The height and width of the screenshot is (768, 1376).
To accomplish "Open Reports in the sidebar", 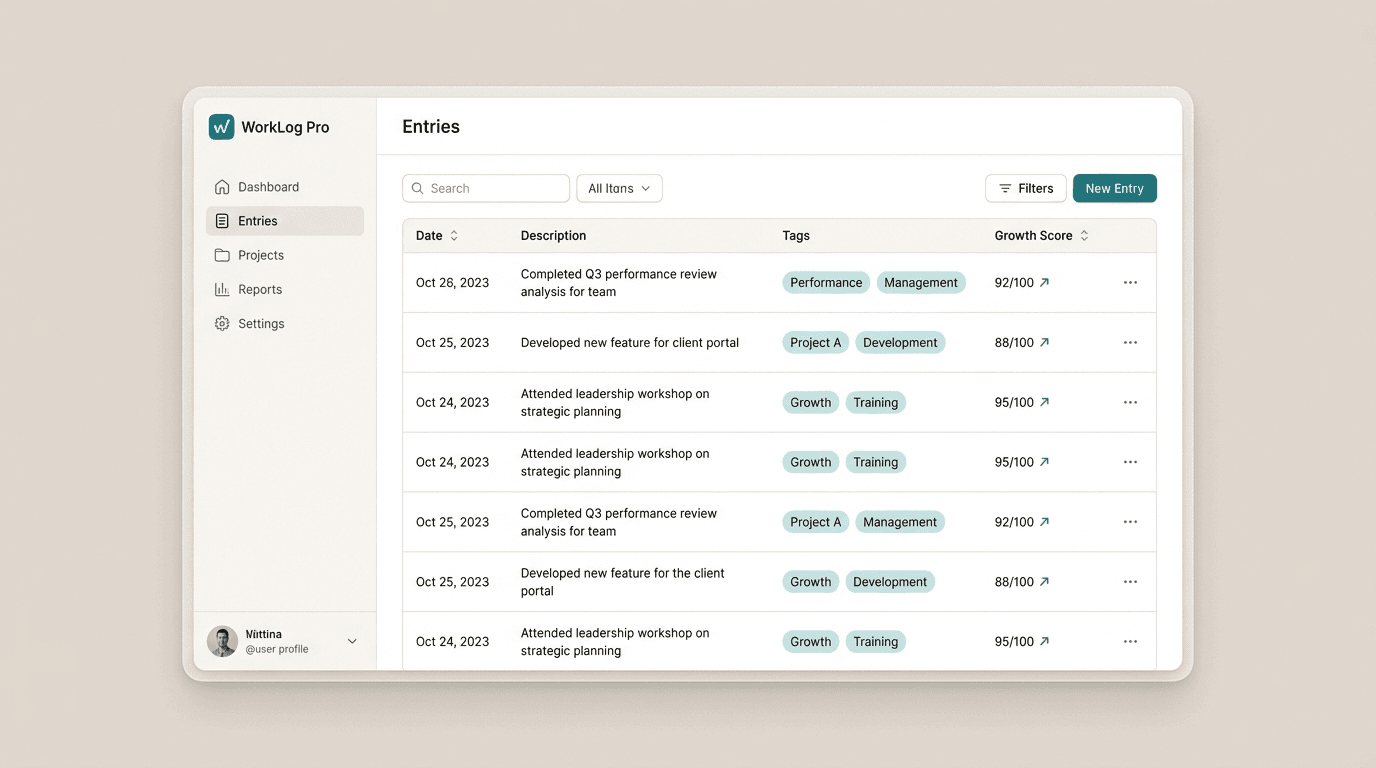I will click(285, 289).
